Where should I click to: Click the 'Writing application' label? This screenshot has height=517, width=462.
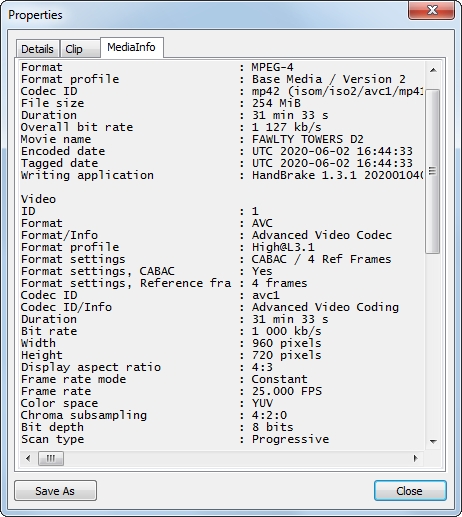[87, 175]
